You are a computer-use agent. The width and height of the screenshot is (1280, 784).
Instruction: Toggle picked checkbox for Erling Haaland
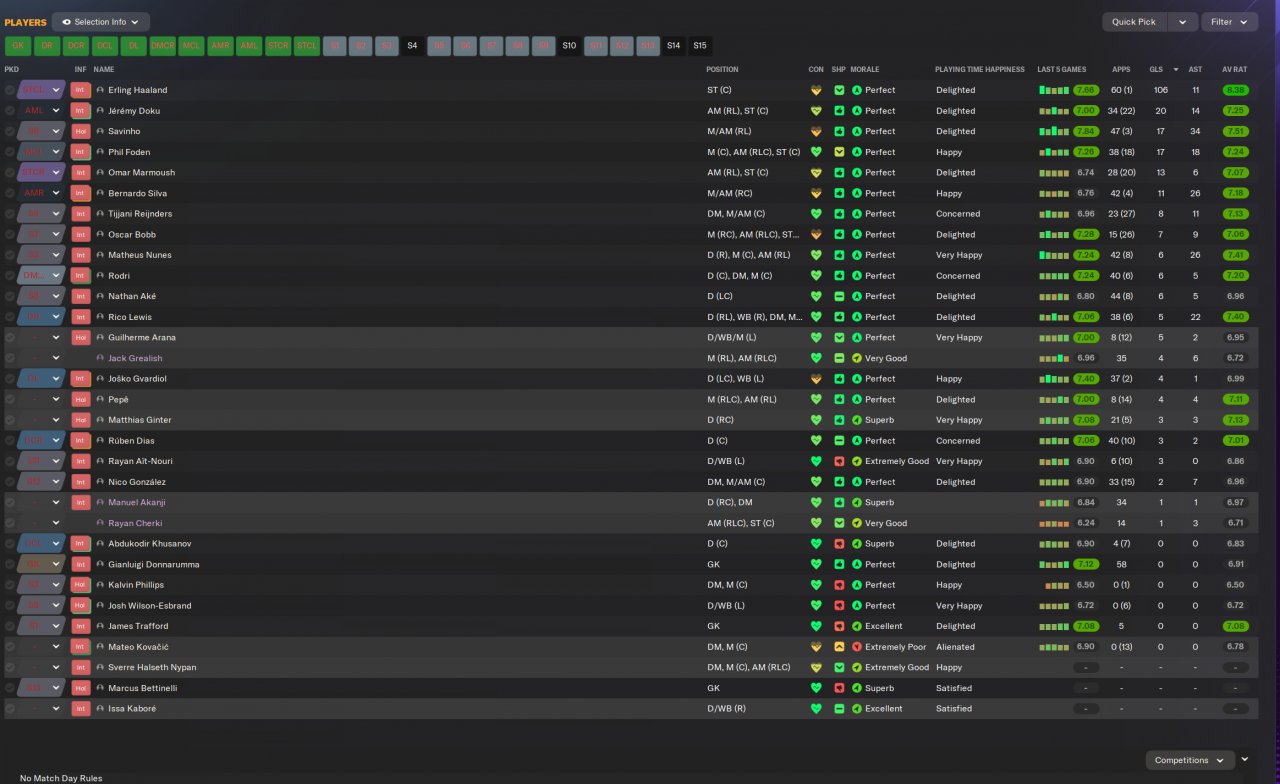tap(10, 90)
